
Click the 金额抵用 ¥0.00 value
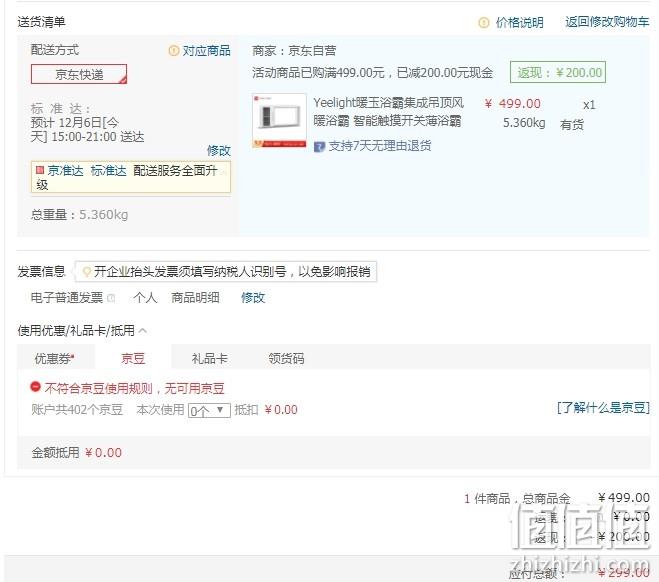pos(103,453)
